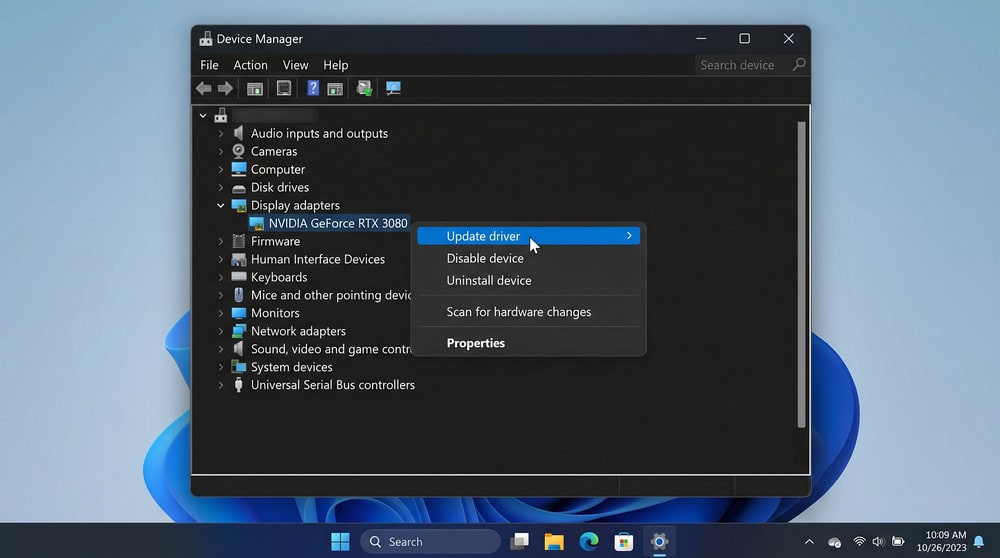Open the Windows Start button
The image size is (1000, 558).
point(341,541)
